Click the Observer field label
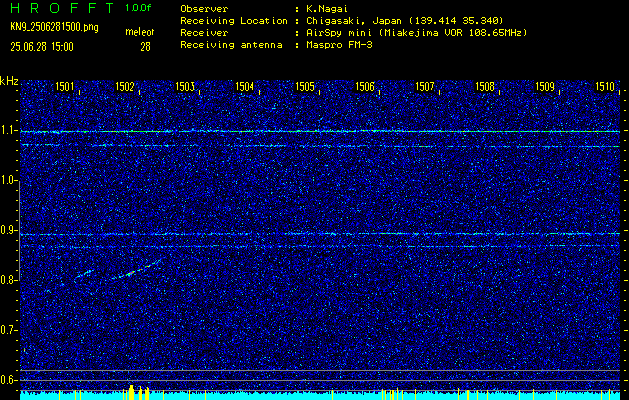This screenshot has height=400, width=629. pyautogui.click(x=204, y=9)
